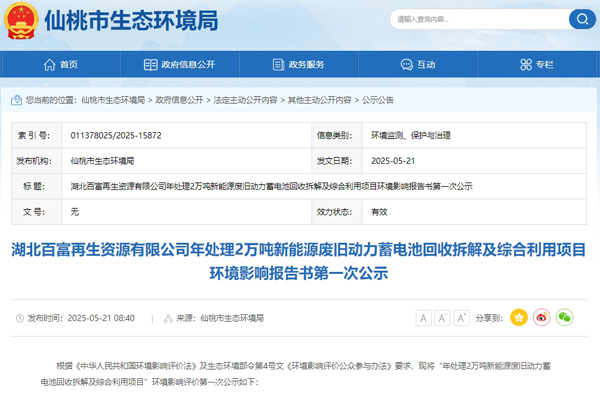Open the 首页 home tab
Image resolution: width=600 pixels, height=400 pixels.
click(61, 64)
